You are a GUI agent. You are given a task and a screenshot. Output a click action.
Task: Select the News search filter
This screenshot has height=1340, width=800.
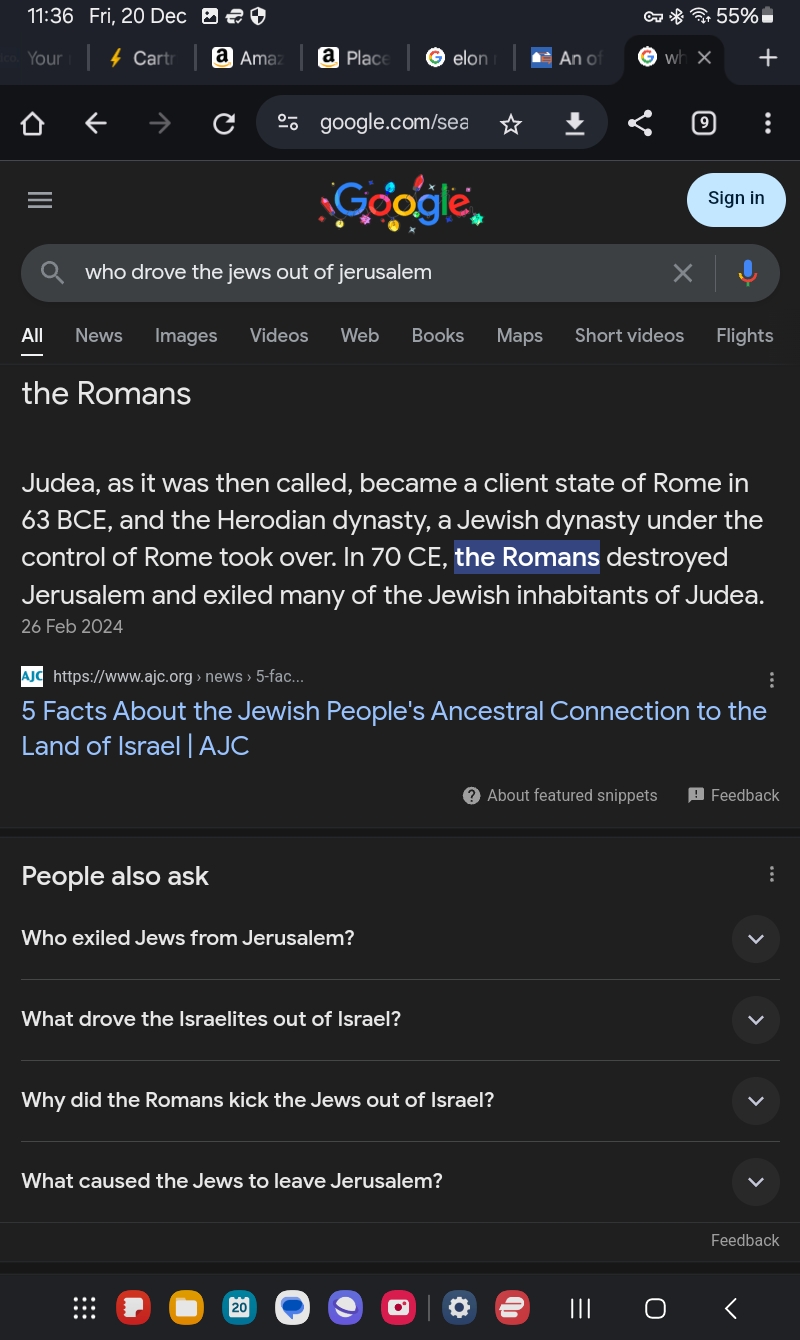98,335
